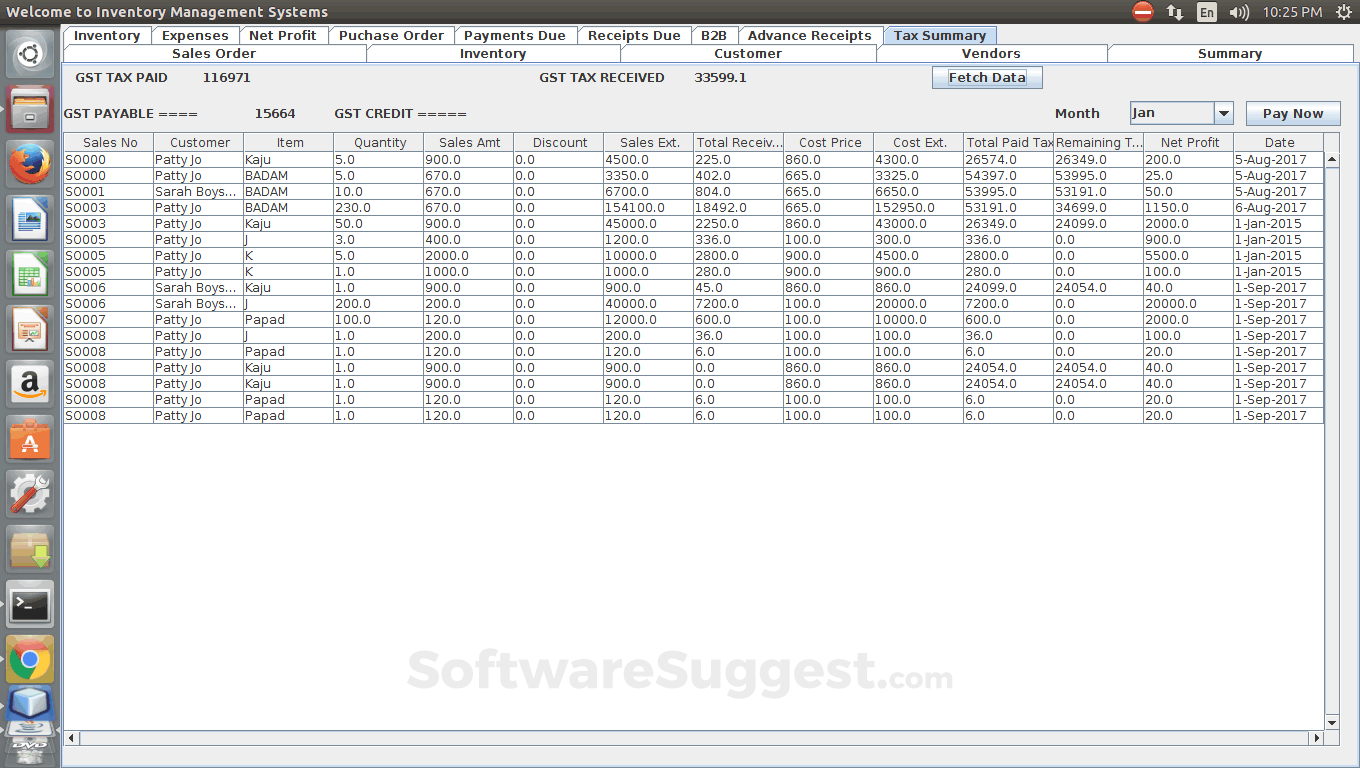
Task: Open LibreOffice Calc spreadsheet icon
Action: [30, 274]
